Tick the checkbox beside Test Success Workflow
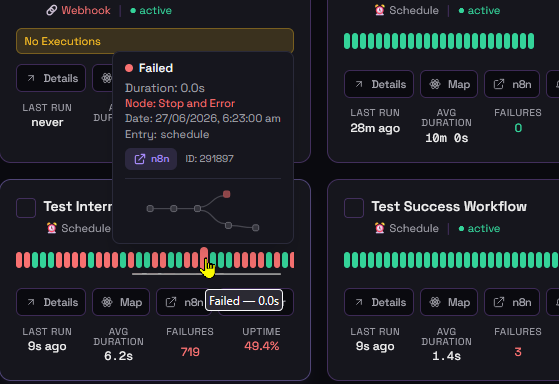 (x=354, y=208)
